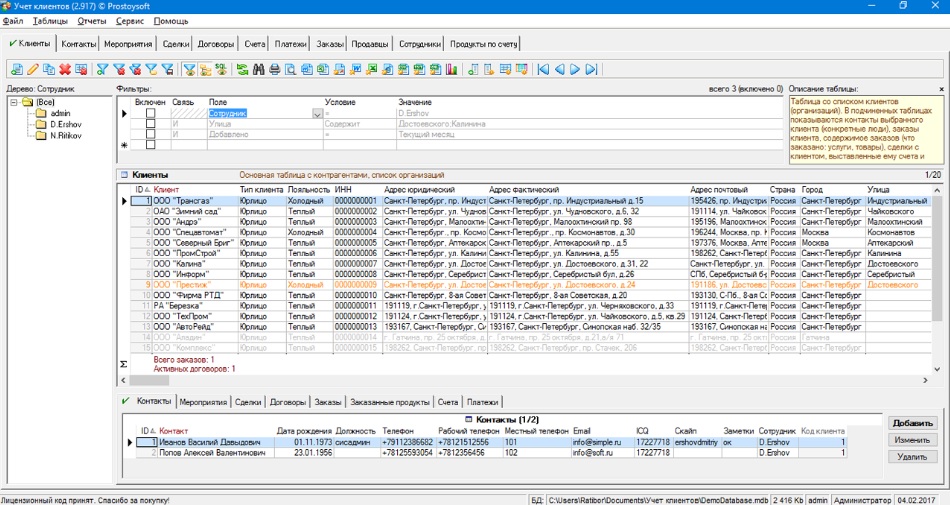Collapse the (Все) tree node
This screenshot has height=505, width=950.
[x=13, y=102]
